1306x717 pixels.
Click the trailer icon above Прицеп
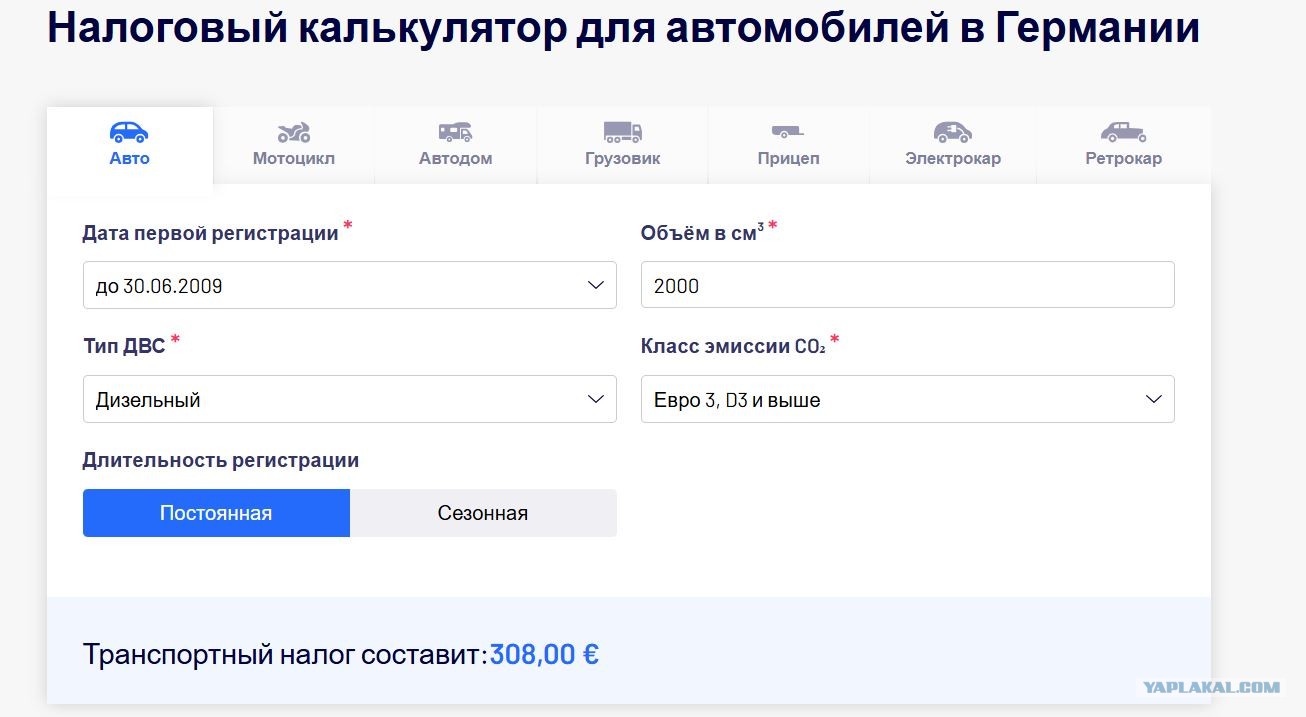[788, 132]
